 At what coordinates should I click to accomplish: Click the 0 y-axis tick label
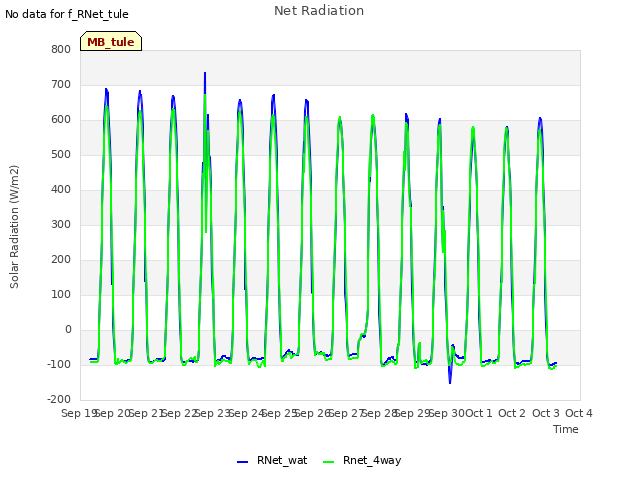pos(68,329)
